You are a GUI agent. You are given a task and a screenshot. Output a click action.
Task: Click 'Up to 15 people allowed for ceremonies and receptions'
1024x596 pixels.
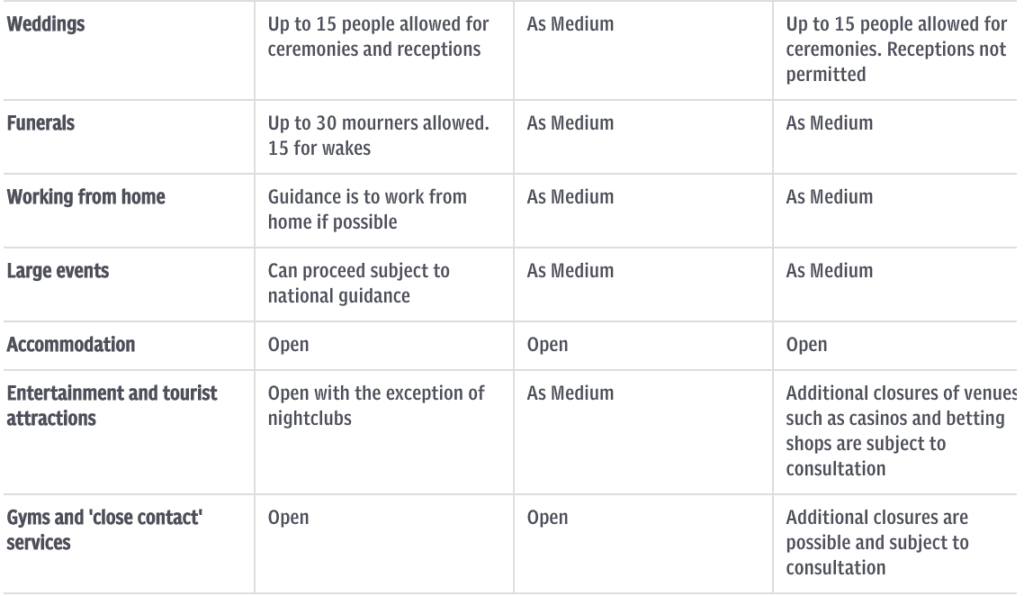point(375,36)
